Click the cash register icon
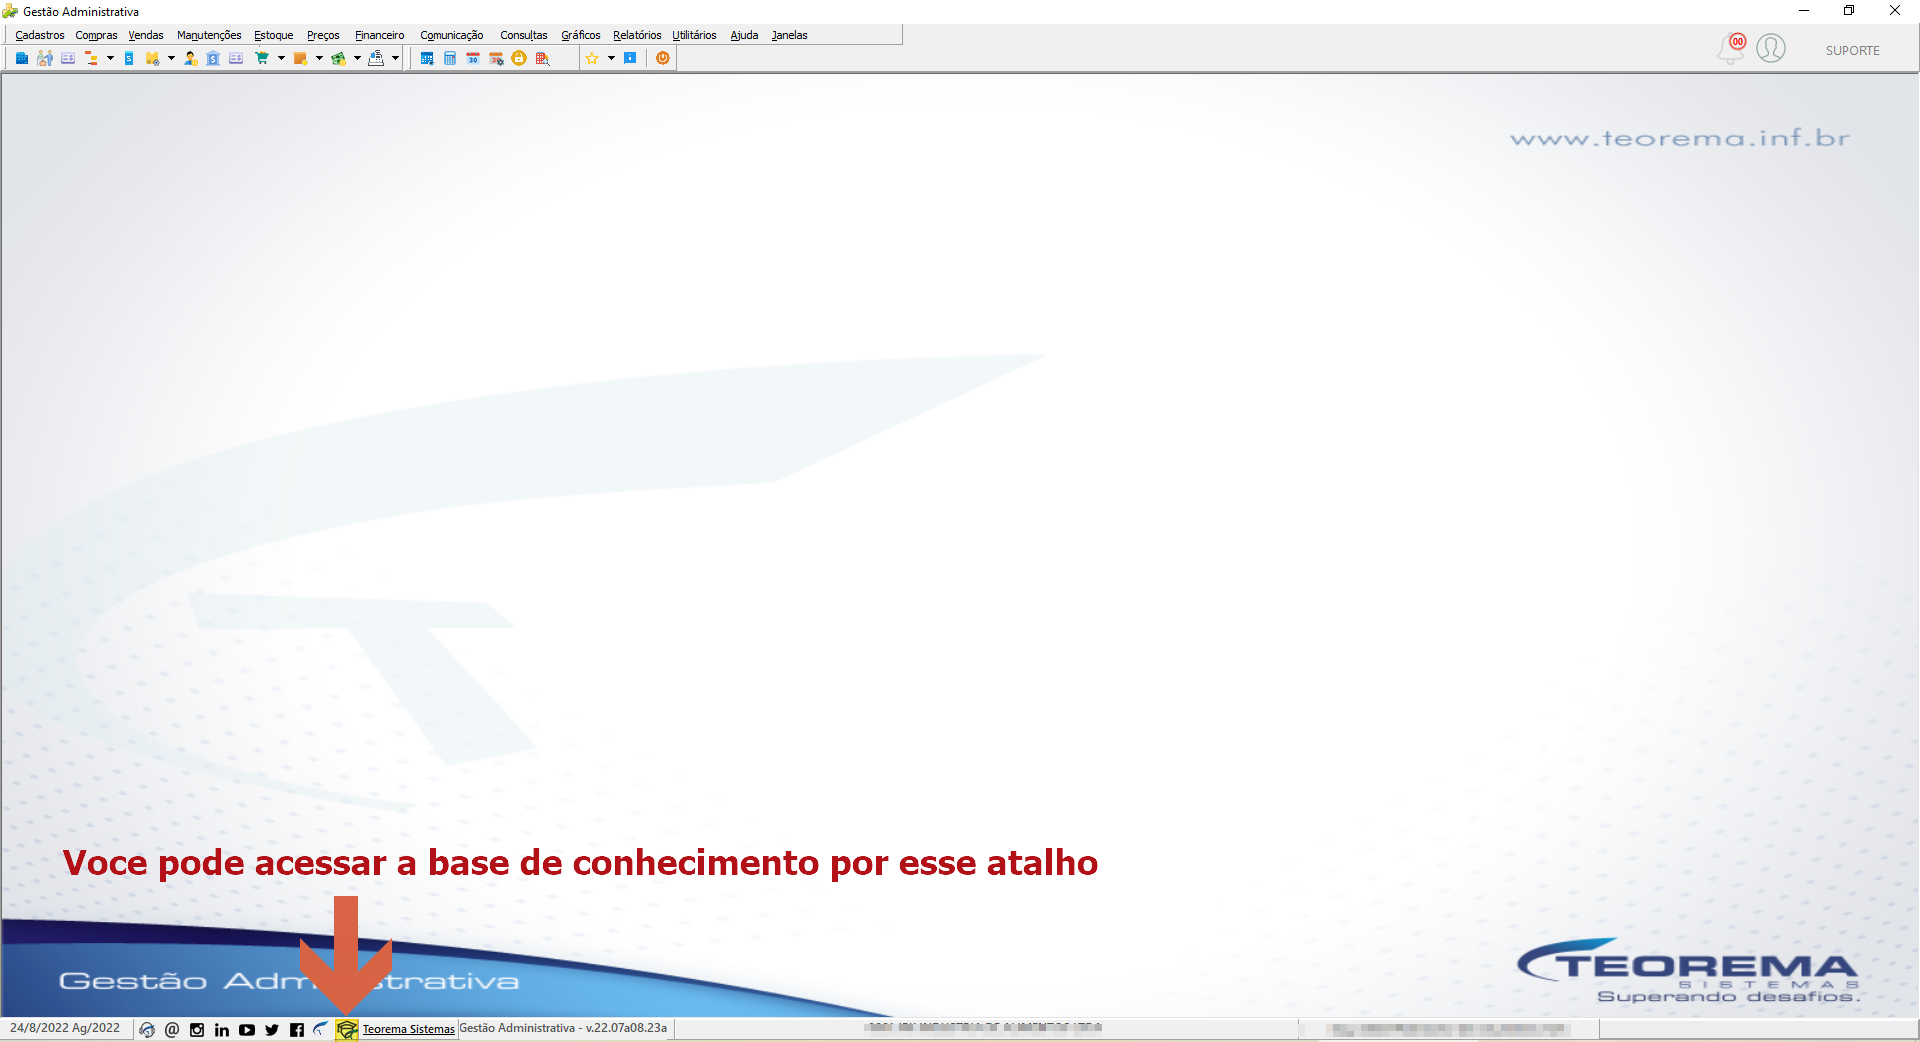 coord(376,59)
